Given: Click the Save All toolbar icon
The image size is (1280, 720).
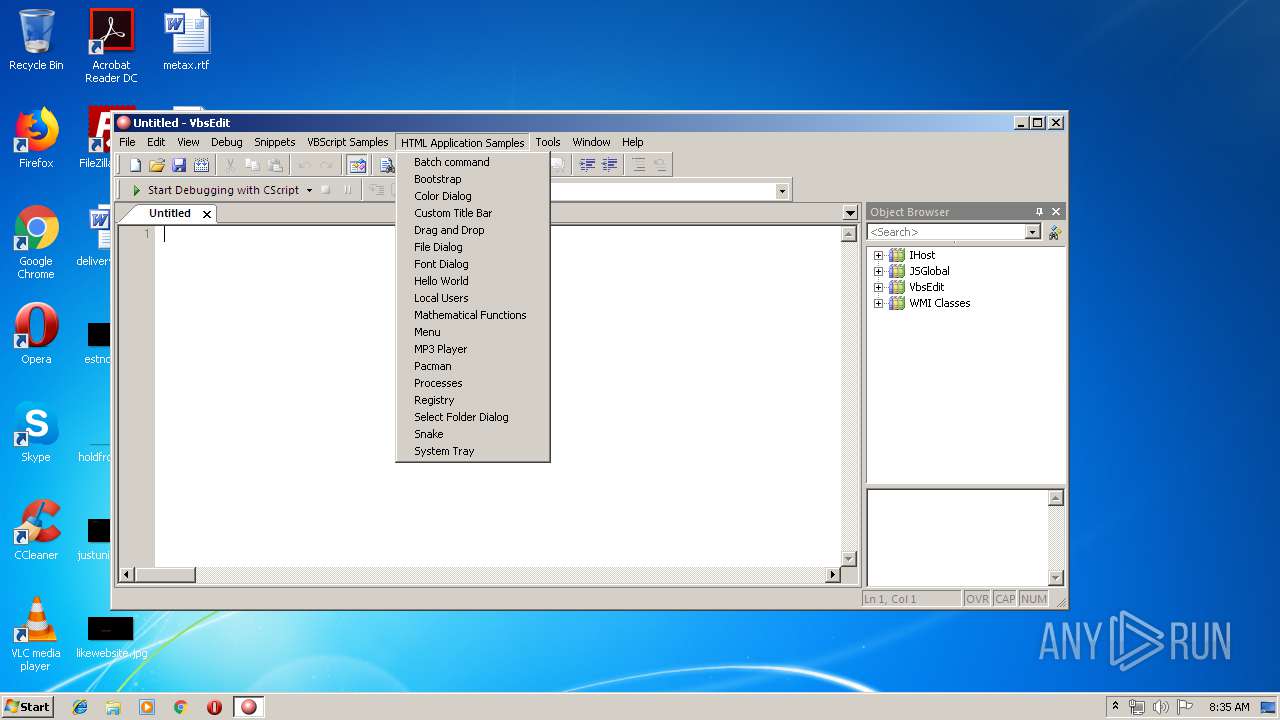Looking at the screenshot, I should pos(201,165).
